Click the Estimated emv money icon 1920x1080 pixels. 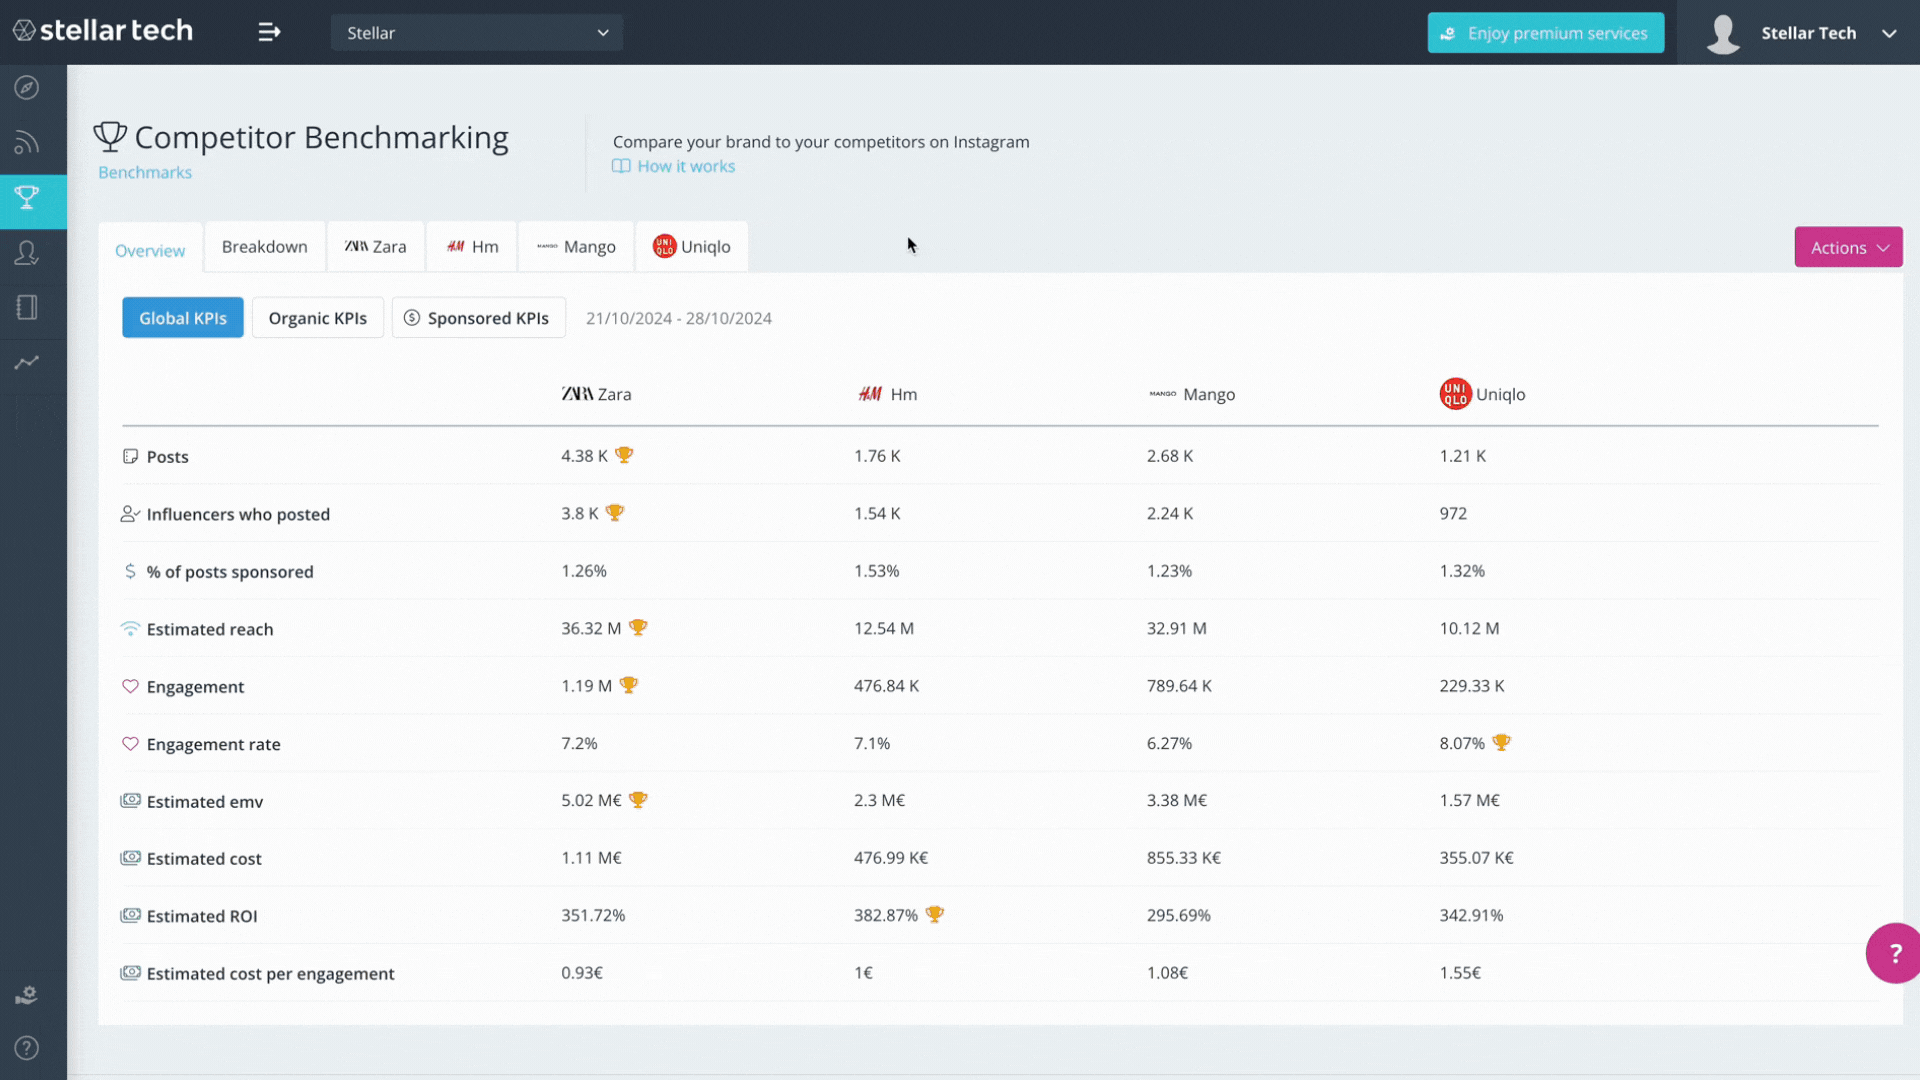[x=130, y=801]
